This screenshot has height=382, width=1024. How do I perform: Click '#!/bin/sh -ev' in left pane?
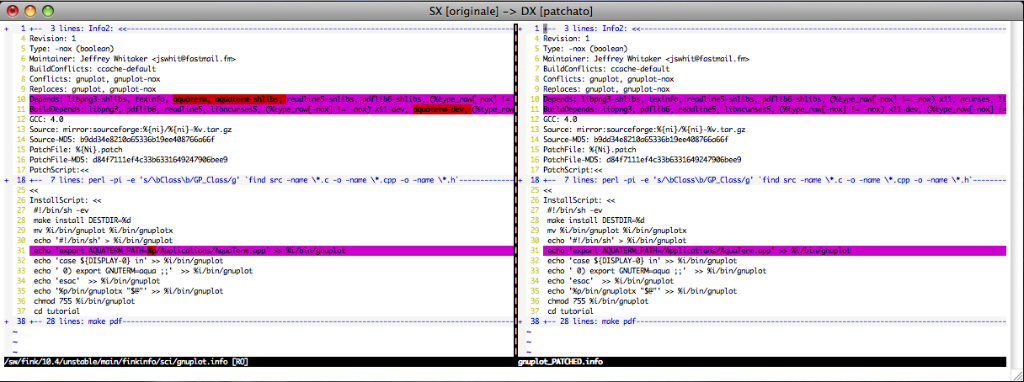click(x=60, y=210)
